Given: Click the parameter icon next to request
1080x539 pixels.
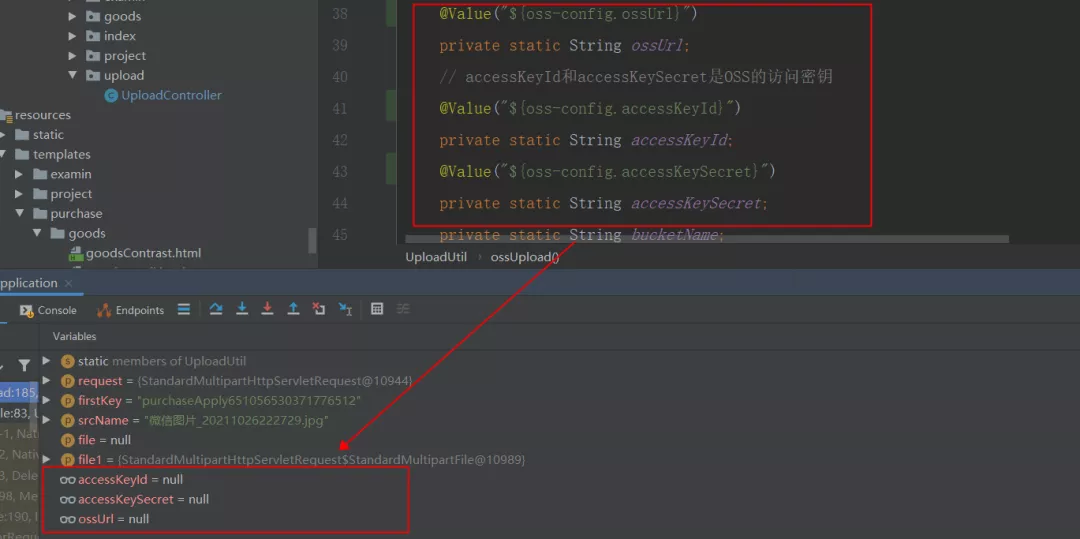Looking at the screenshot, I should (x=68, y=381).
